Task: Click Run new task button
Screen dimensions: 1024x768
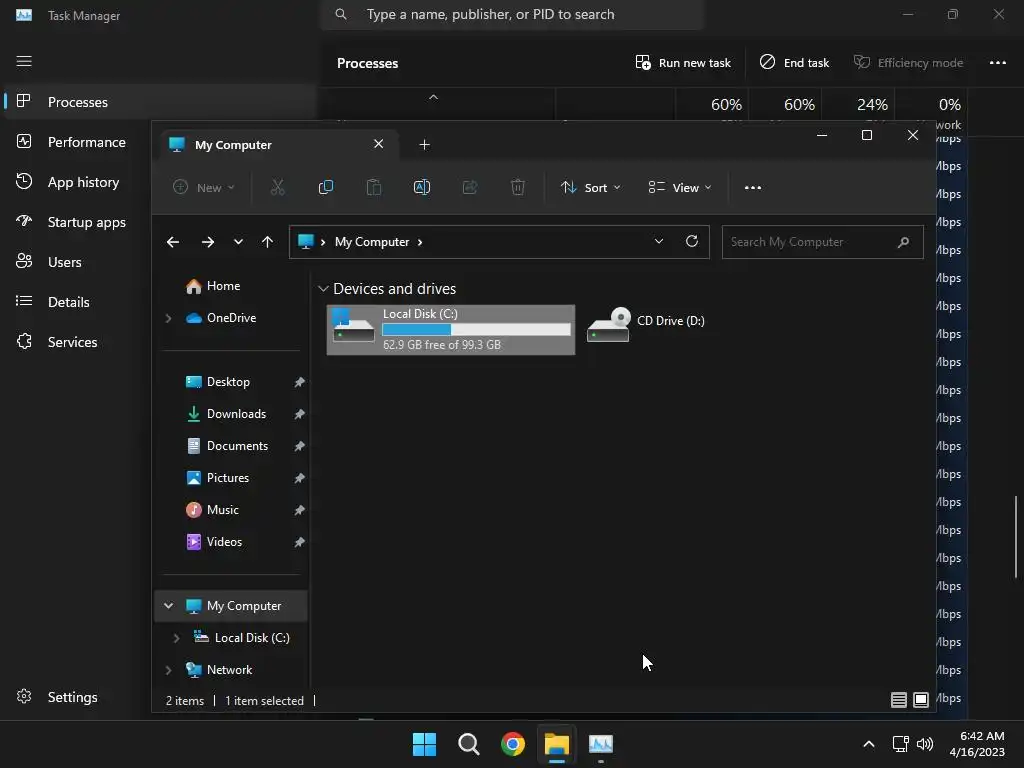Action: tap(683, 63)
